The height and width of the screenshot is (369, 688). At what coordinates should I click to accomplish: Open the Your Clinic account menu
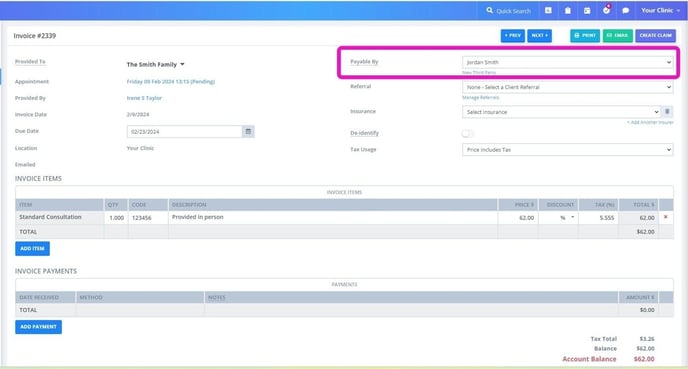point(660,10)
